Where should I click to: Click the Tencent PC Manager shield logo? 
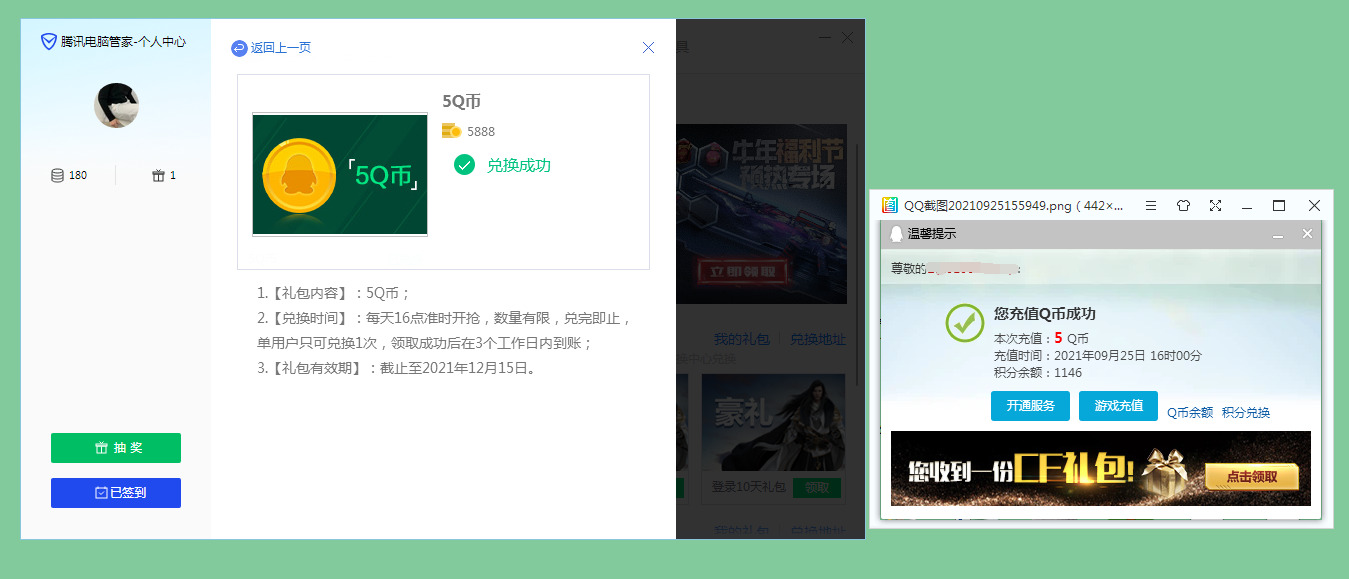pos(48,41)
